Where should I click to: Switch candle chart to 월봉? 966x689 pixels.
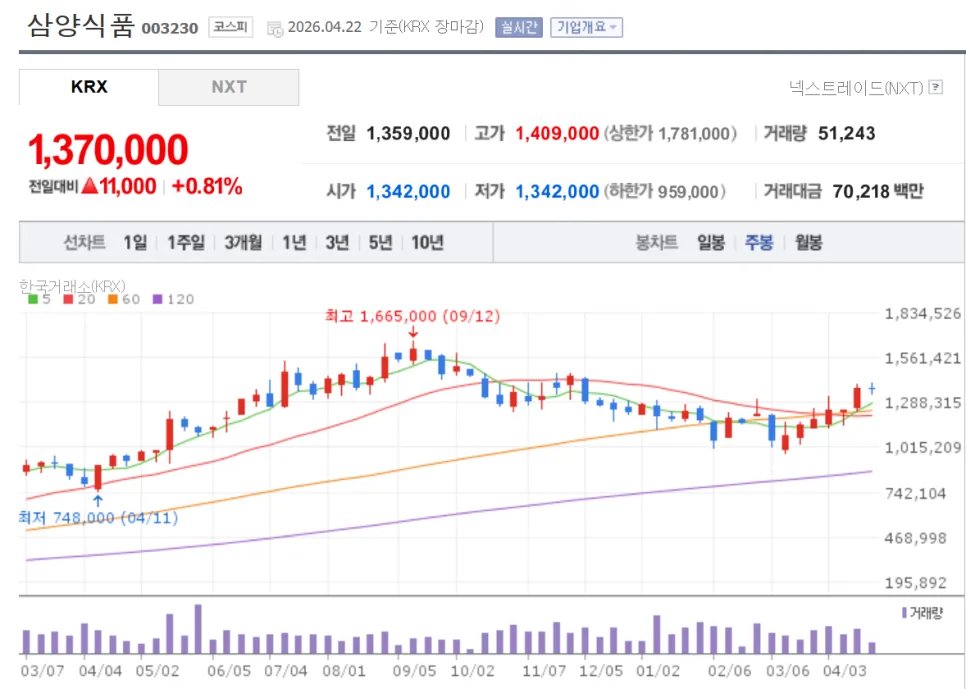click(x=808, y=243)
